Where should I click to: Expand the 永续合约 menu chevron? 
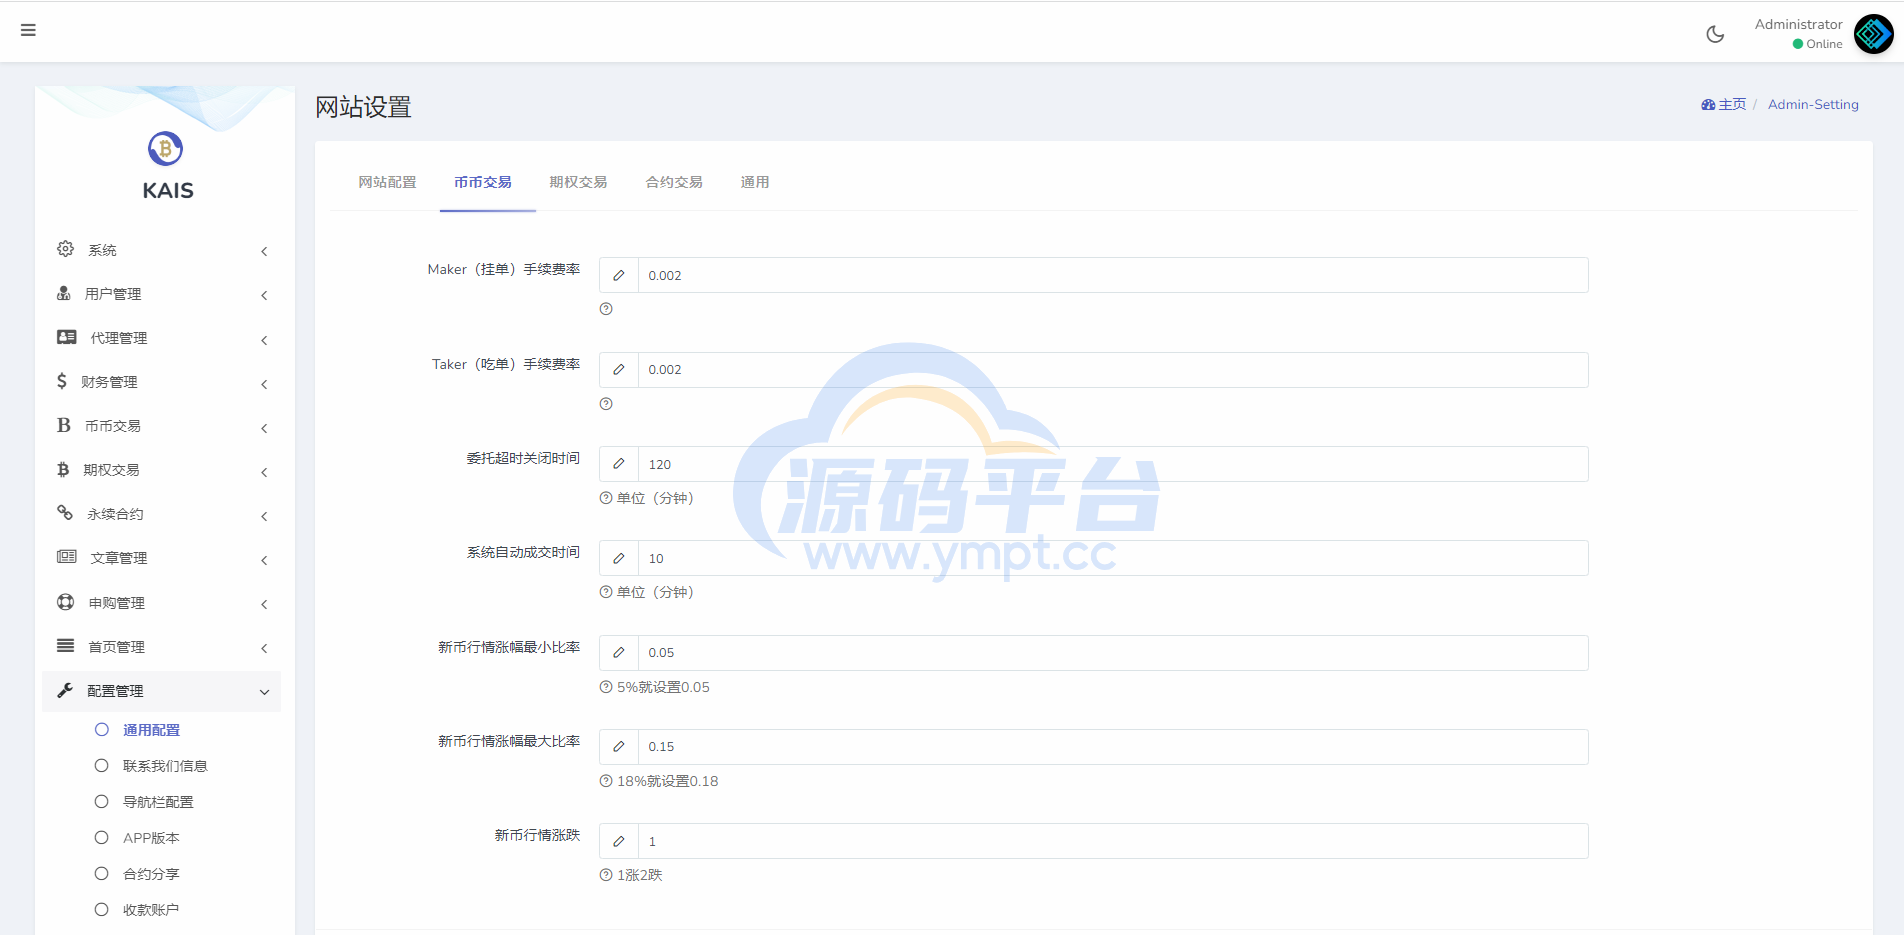coord(264,516)
